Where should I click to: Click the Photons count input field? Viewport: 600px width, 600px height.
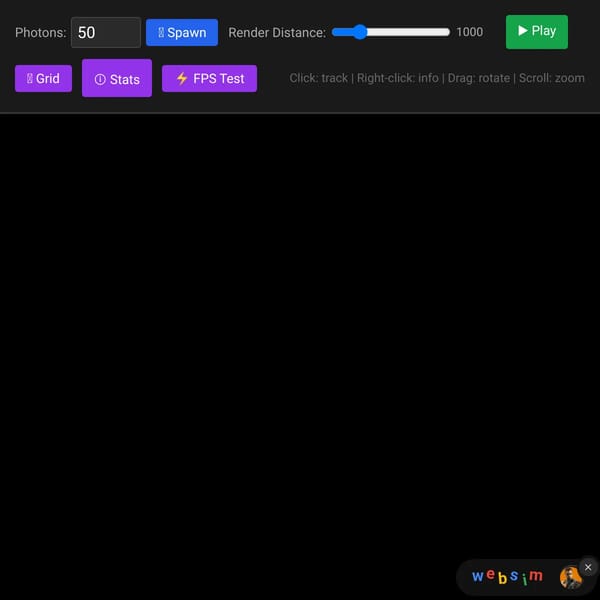coord(106,33)
